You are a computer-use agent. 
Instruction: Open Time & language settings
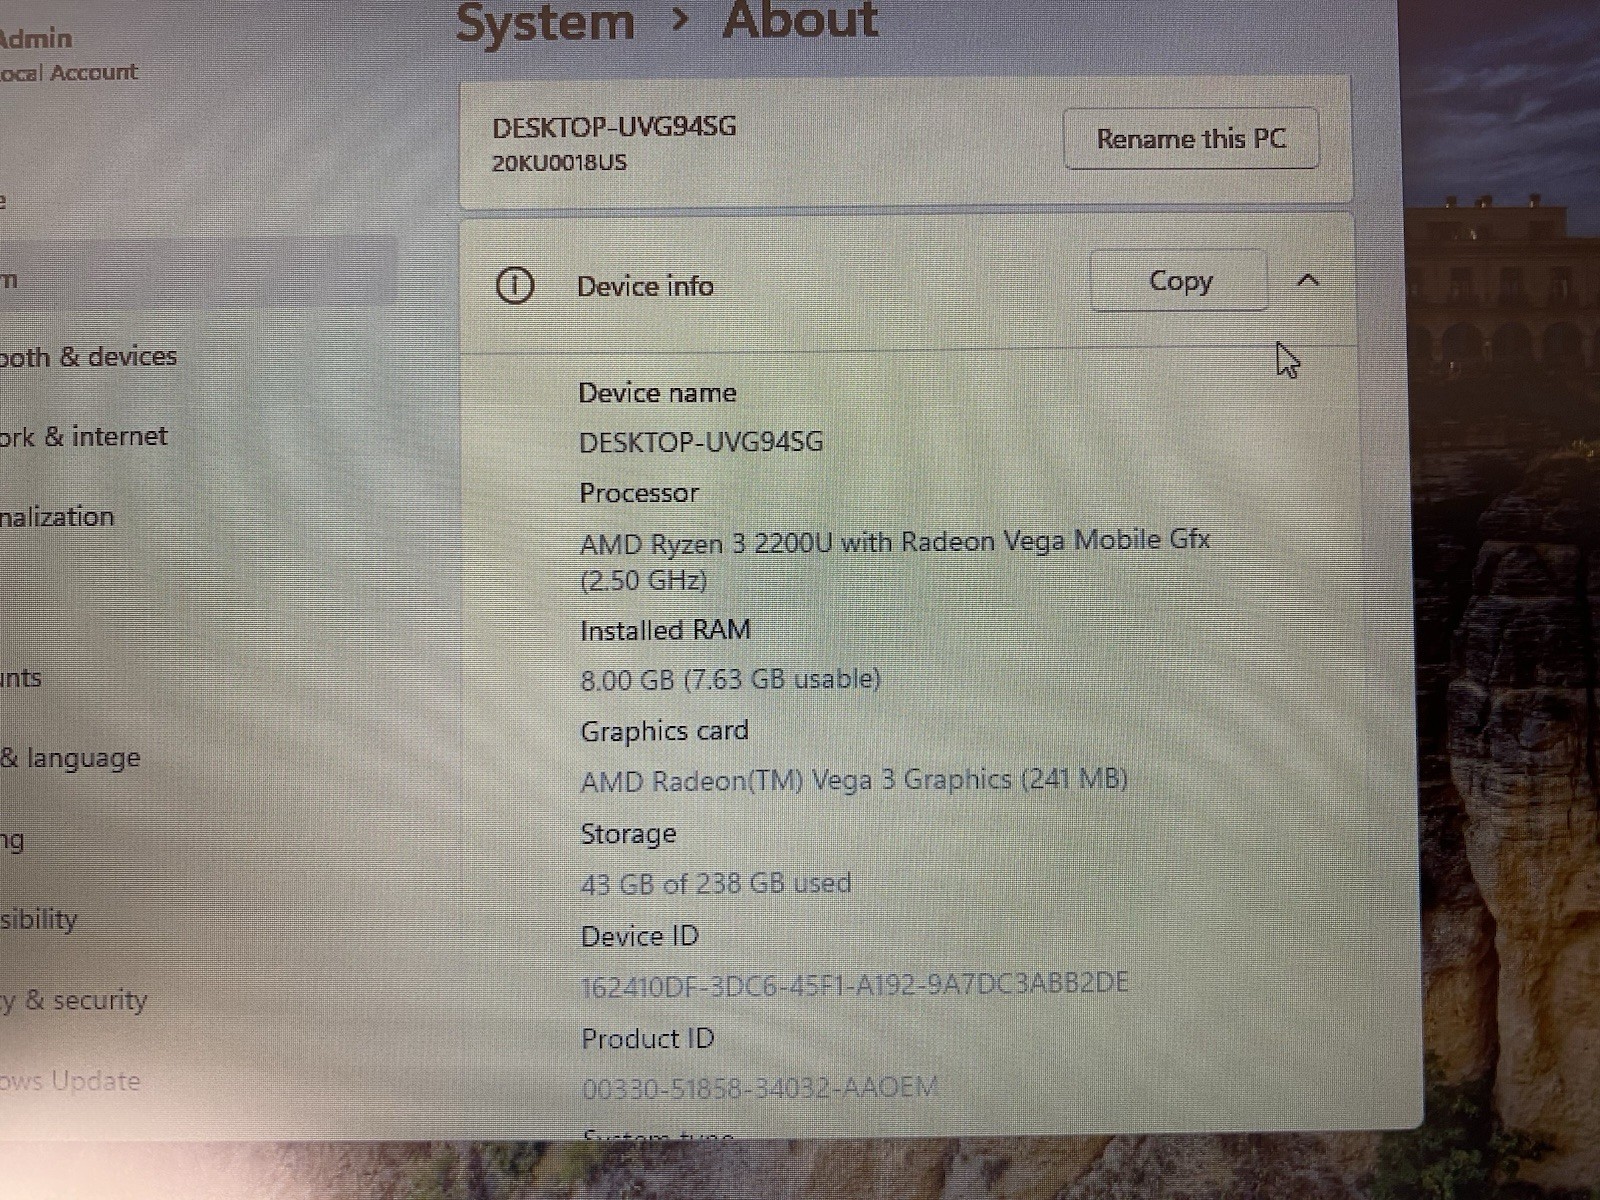[70, 758]
